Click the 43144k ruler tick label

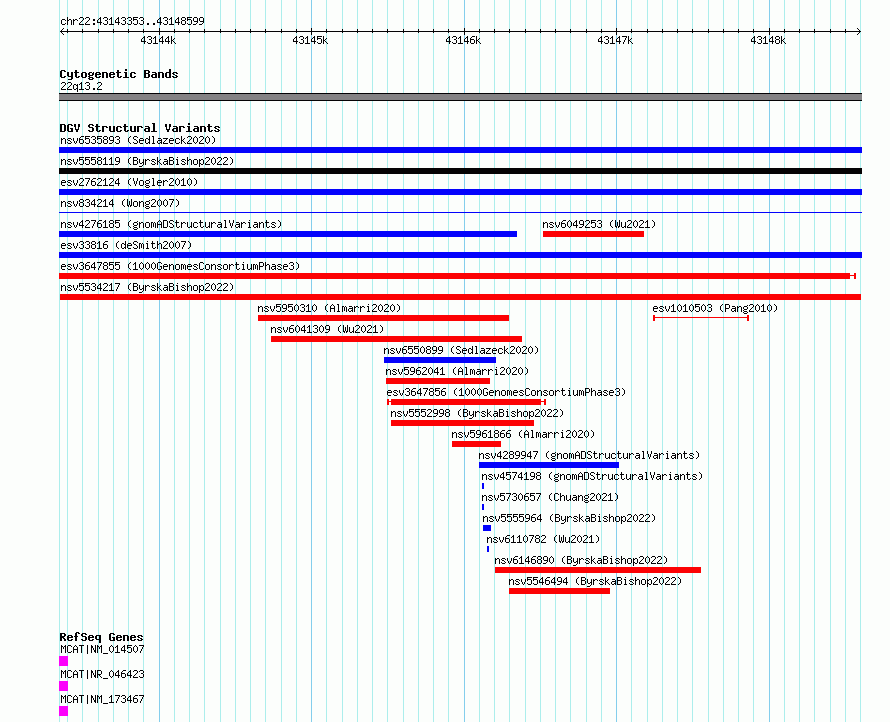[x=158, y=40]
